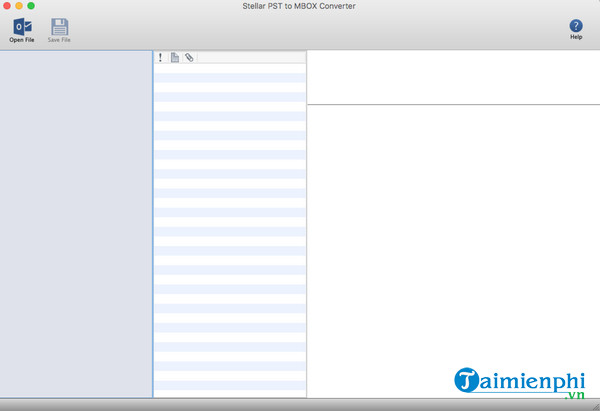Image resolution: width=600 pixels, height=411 pixels.
Task: Click the Open File Outlook icon
Action: [x=21, y=26]
